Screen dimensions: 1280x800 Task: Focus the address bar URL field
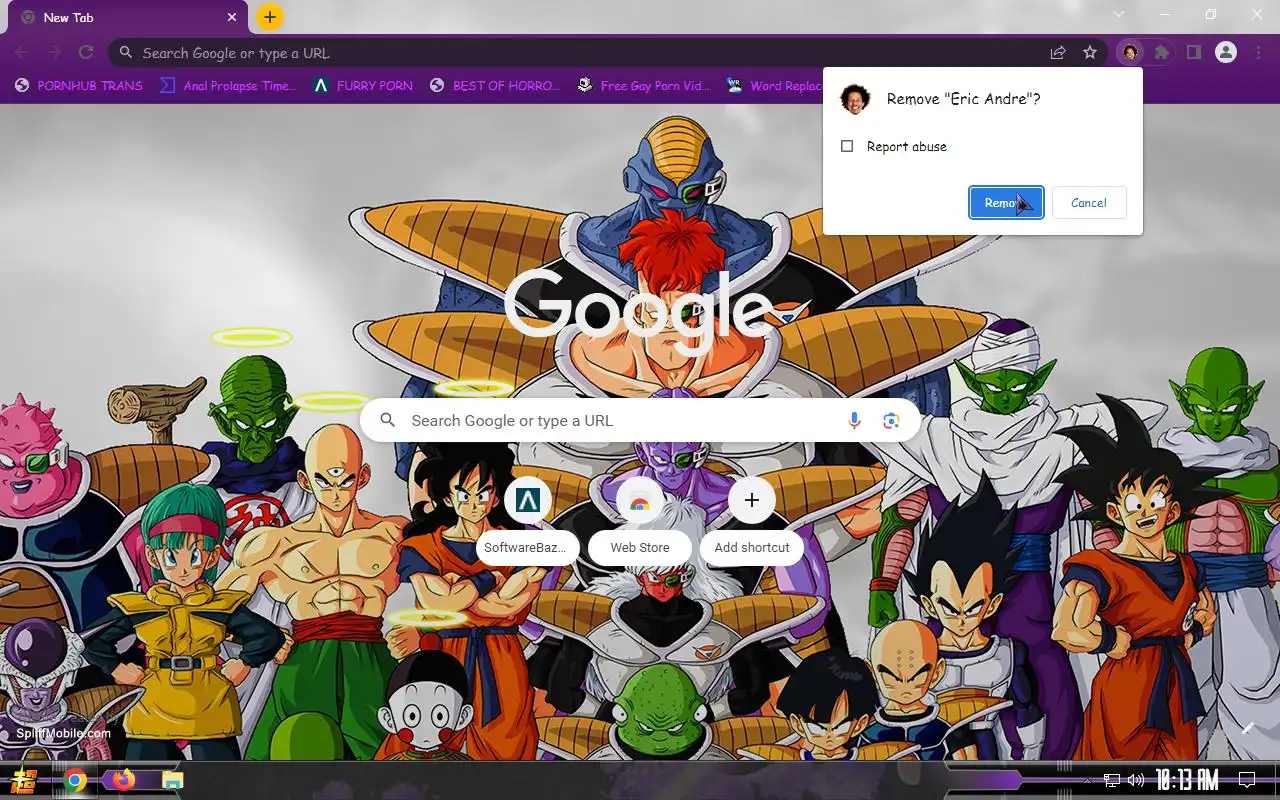tap(590, 53)
